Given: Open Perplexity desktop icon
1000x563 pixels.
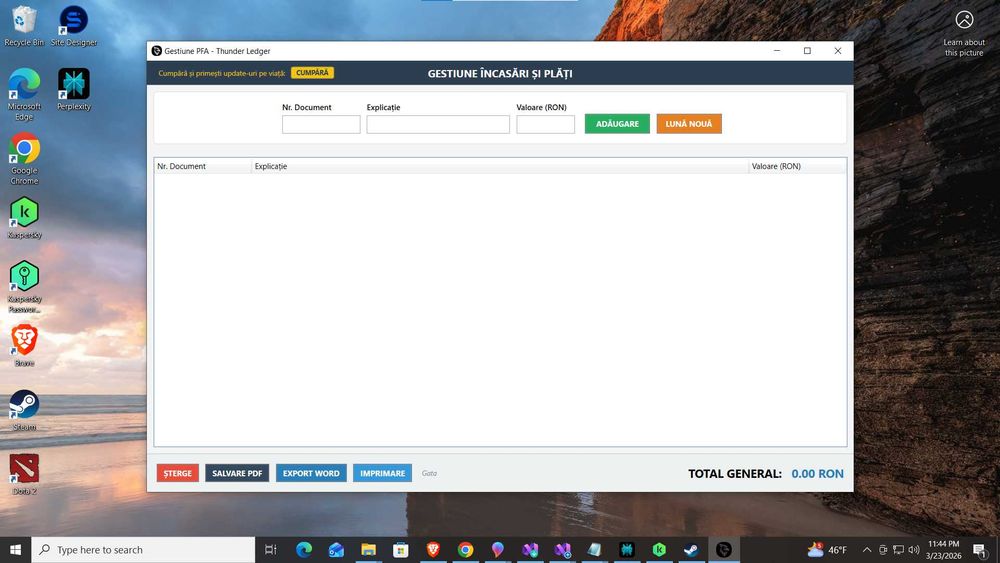Looking at the screenshot, I should (74, 89).
